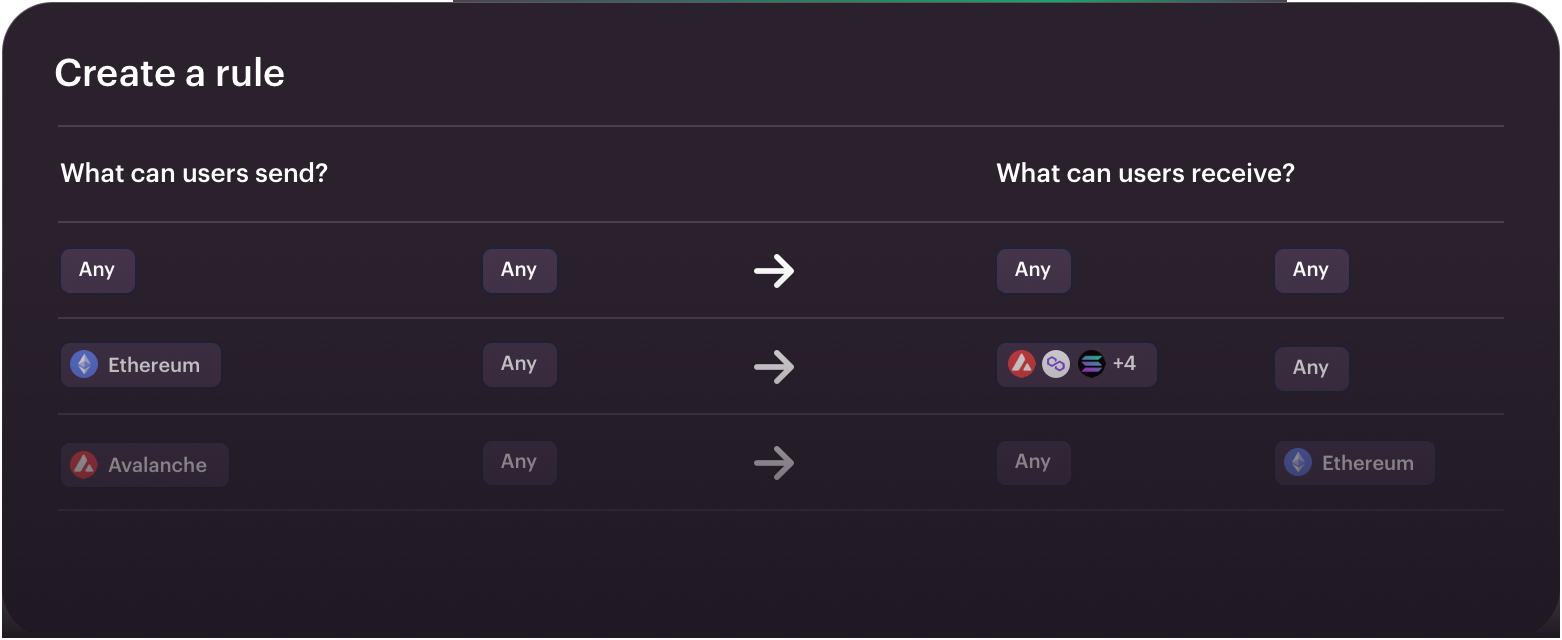Click the What can users send heading
This screenshot has width=1562, height=640.
[193, 172]
